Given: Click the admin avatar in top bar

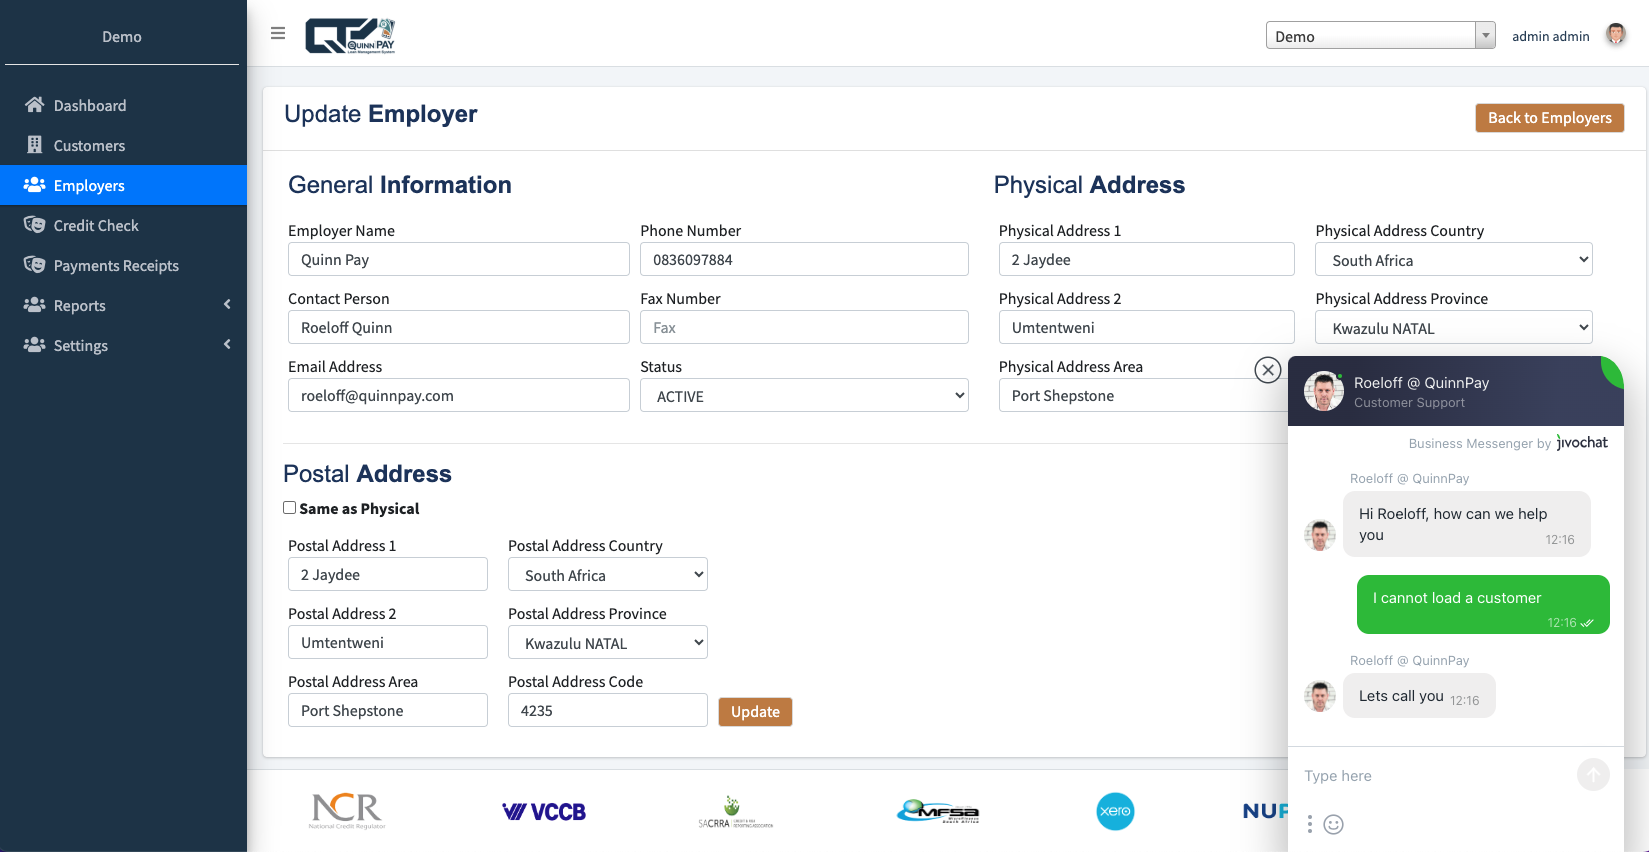Looking at the screenshot, I should [x=1616, y=35].
